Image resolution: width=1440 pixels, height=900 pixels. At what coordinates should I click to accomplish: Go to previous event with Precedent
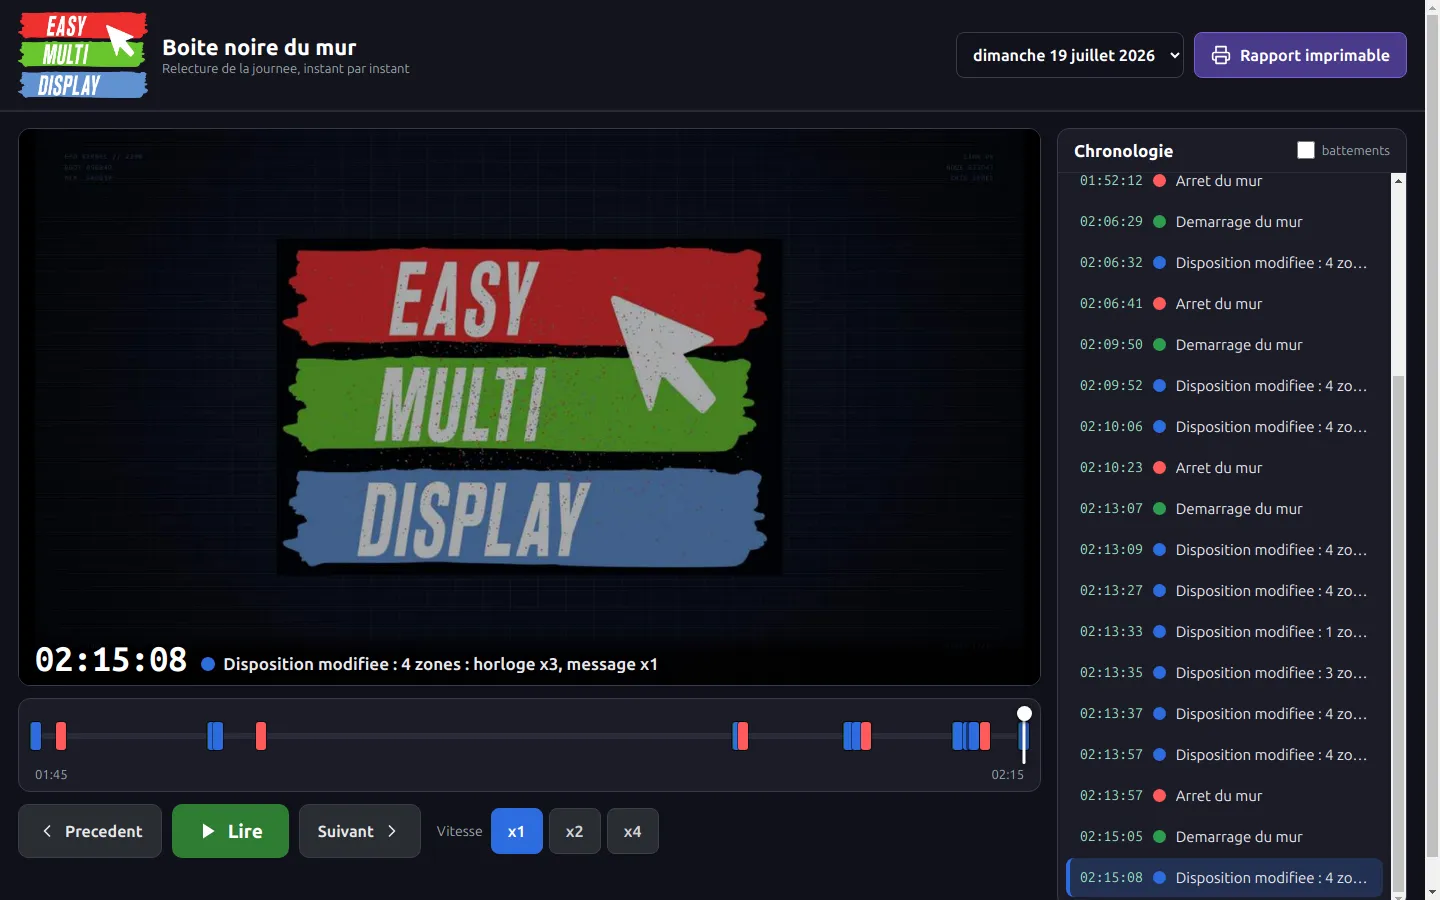coord(90,831)
